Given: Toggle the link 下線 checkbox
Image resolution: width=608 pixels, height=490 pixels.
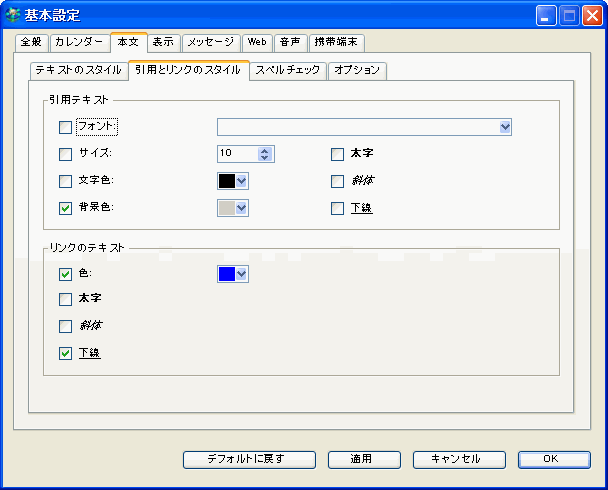Looking at the screenshot, I should coord(66,353).
